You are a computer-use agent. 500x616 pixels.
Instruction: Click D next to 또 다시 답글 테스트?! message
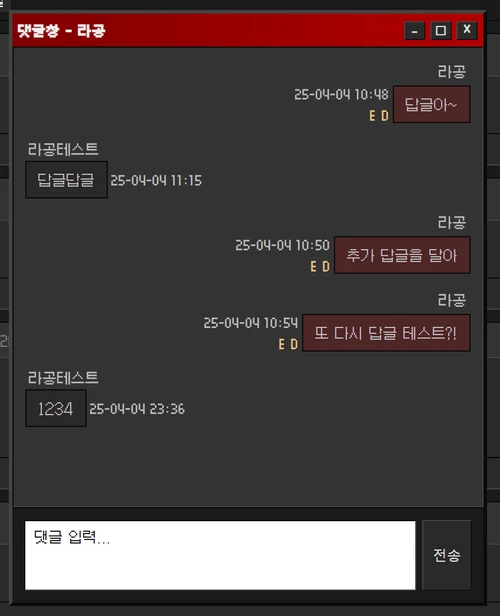tap(294, 344)
